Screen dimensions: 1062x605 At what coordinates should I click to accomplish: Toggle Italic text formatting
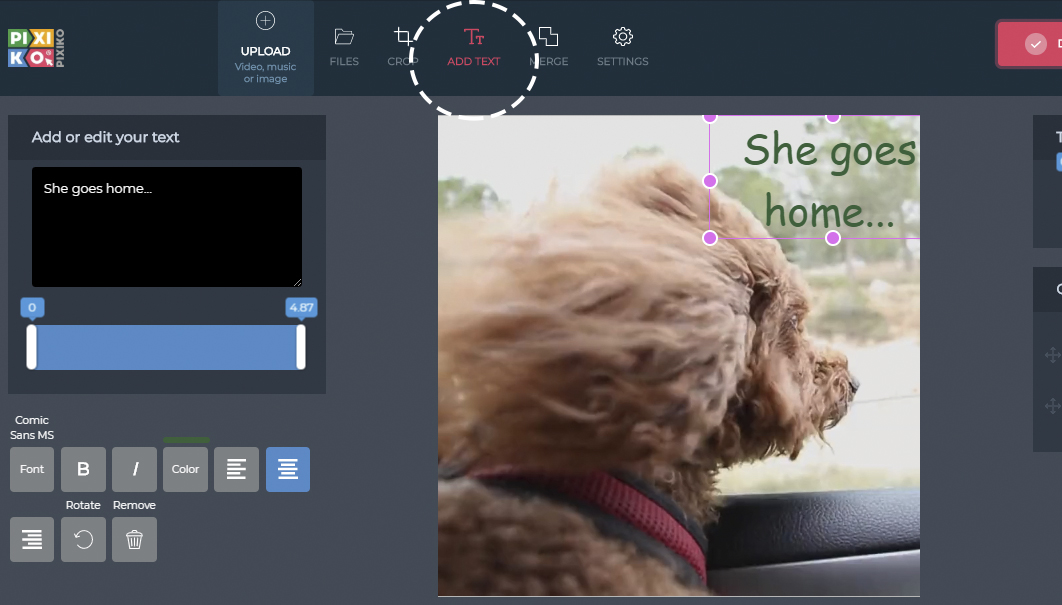[x=134, y=469]
